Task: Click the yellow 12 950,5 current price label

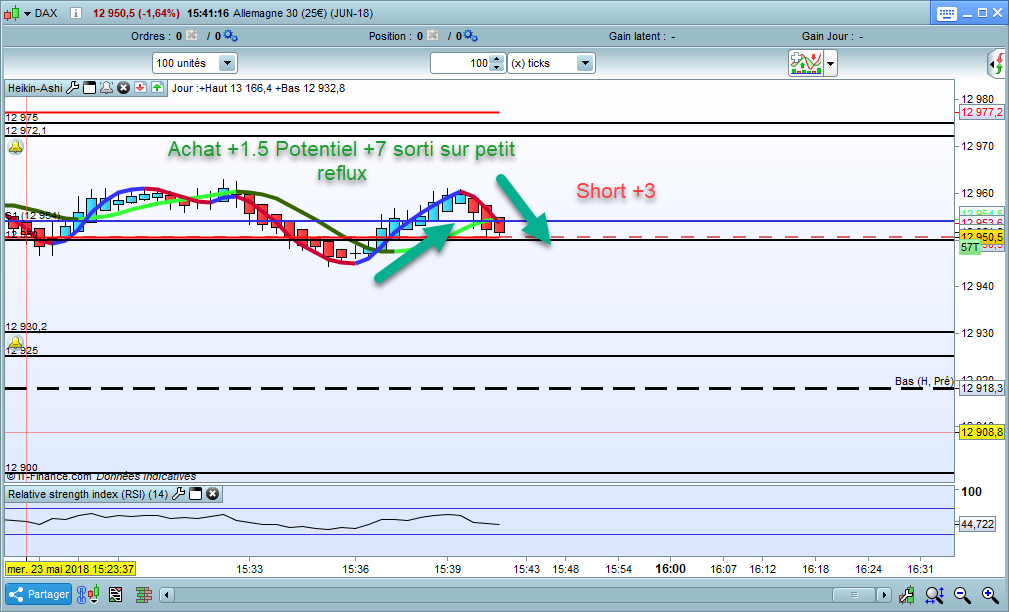Action: (x=981, y=237)
